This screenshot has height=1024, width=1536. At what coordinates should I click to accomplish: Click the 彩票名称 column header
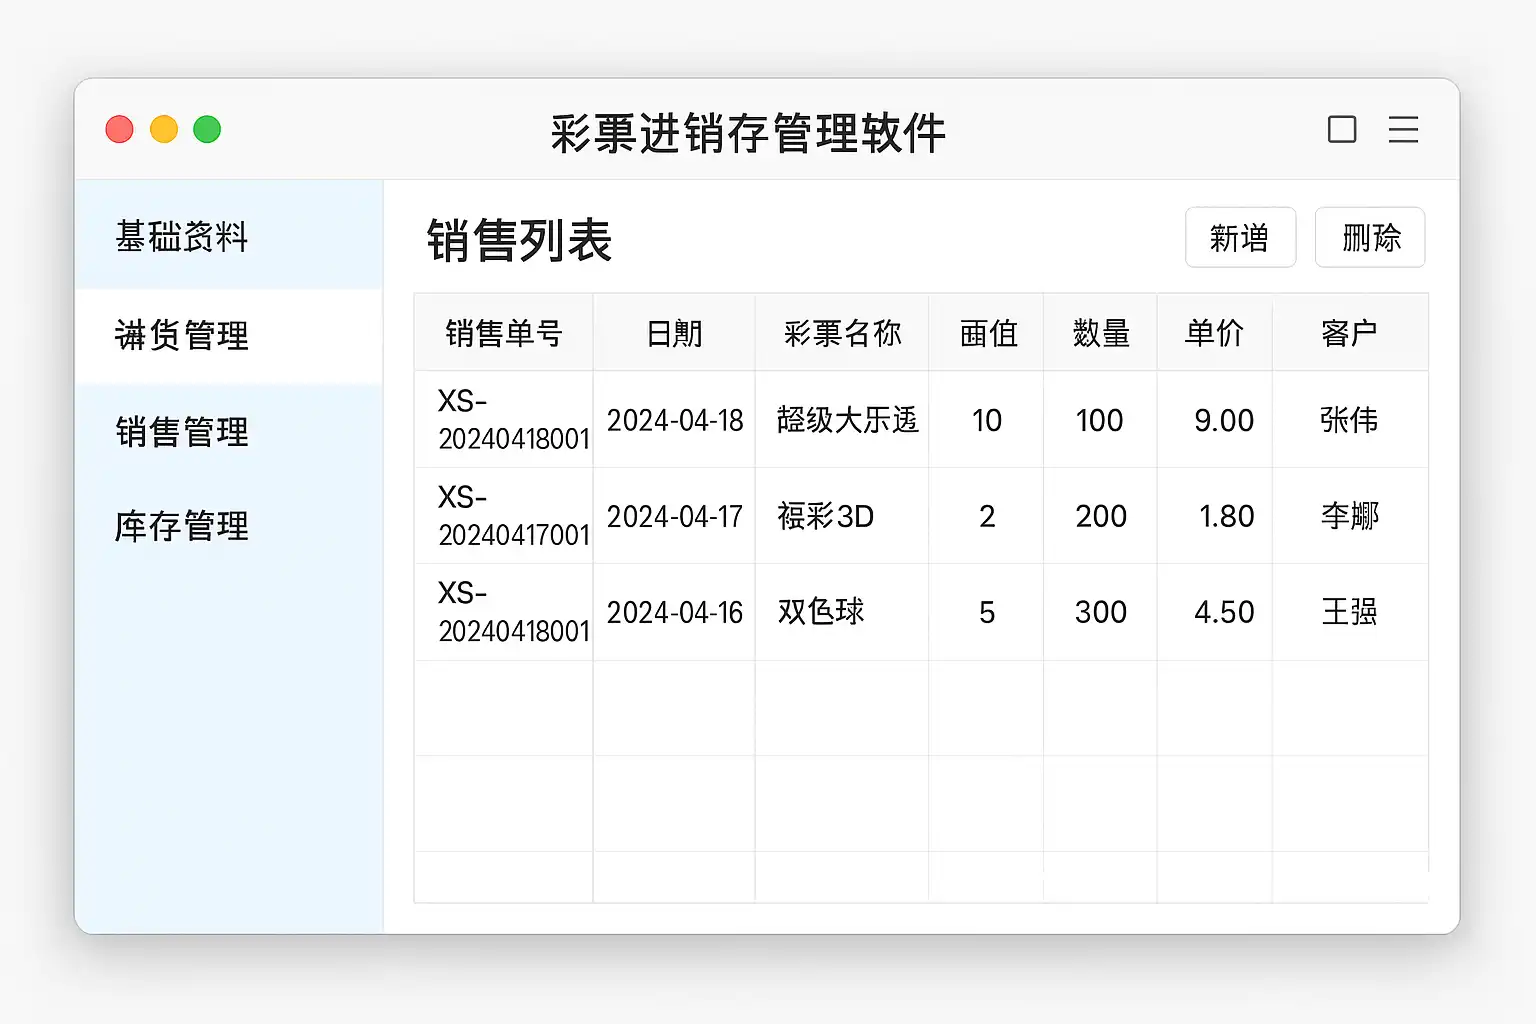click(842, 333)
